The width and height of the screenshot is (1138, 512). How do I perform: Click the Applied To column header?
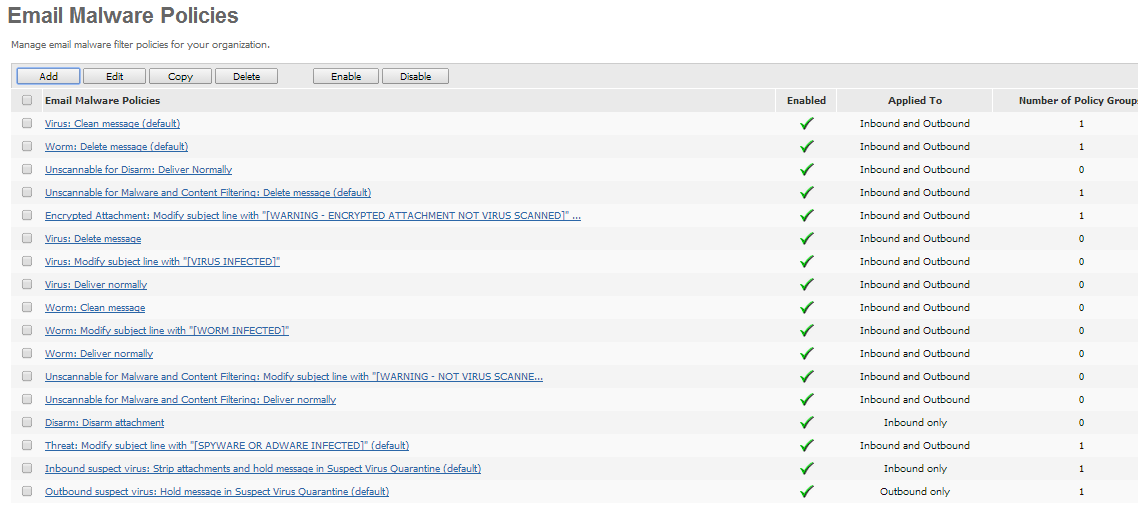coord(914,101)
